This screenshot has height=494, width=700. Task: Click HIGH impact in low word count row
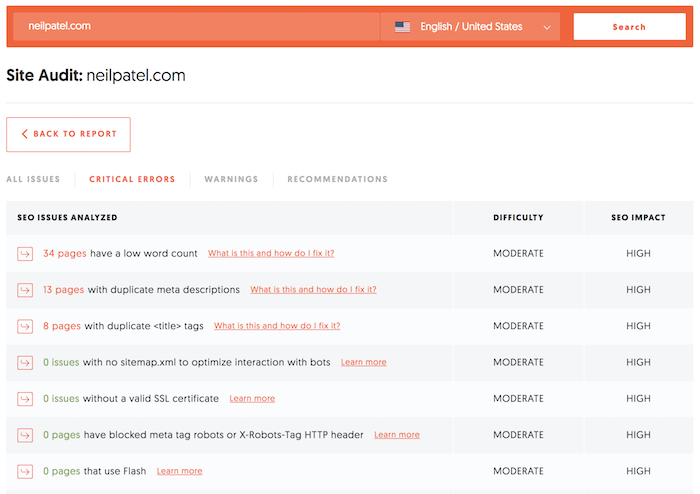[638, 253]
